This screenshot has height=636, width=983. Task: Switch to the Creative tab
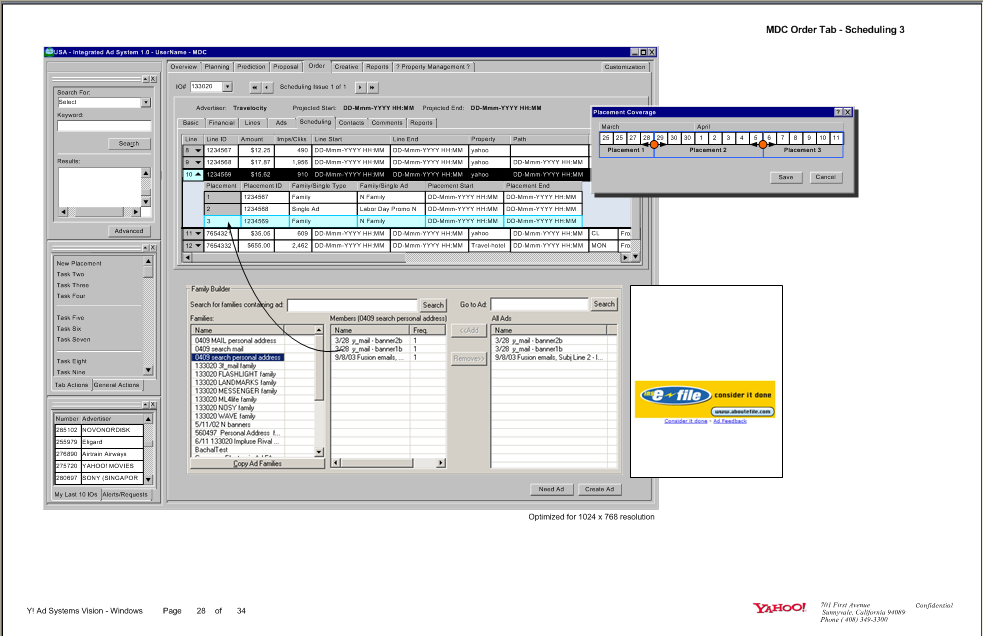[x=350, y=66]
